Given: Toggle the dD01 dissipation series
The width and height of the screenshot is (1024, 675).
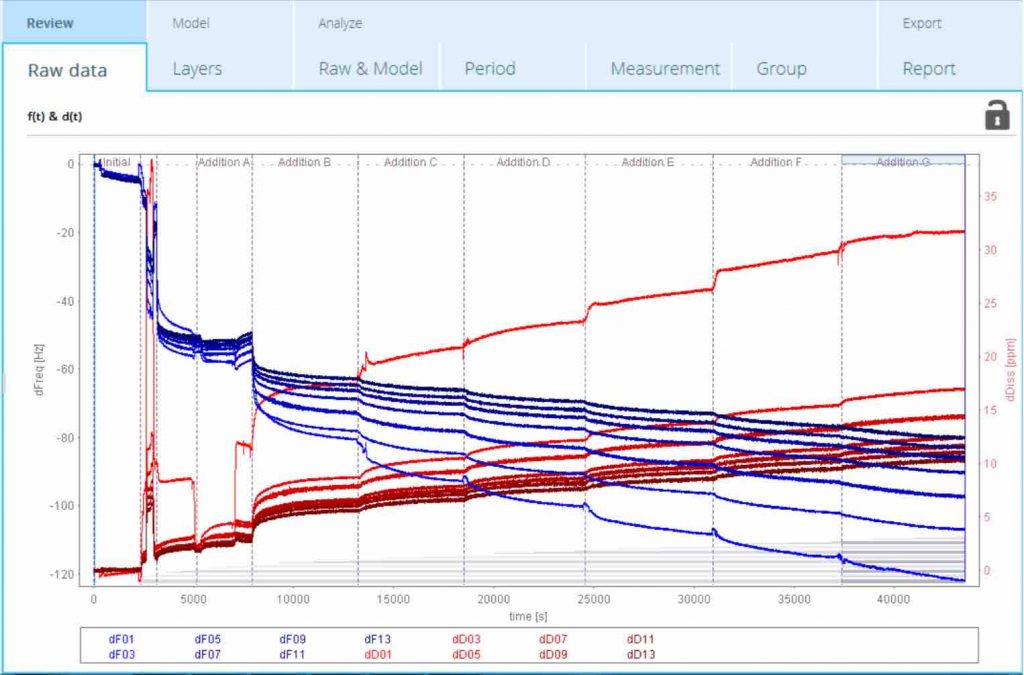Looking at the screenshot, I should pyautogui.click(x=381, y=654).
